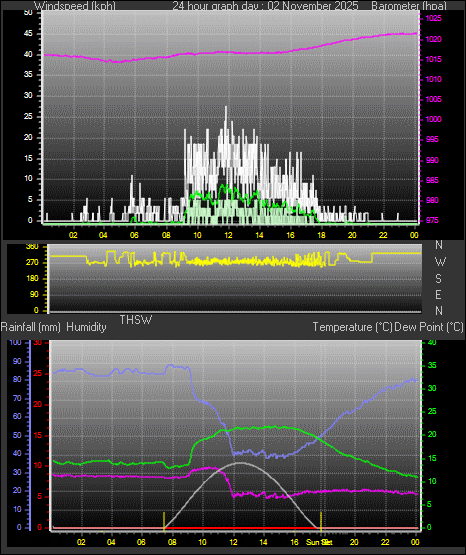Select the 975 barometer scale label
Image resolution: width=466 pixels, height=555 pixels.
point(433,220)
